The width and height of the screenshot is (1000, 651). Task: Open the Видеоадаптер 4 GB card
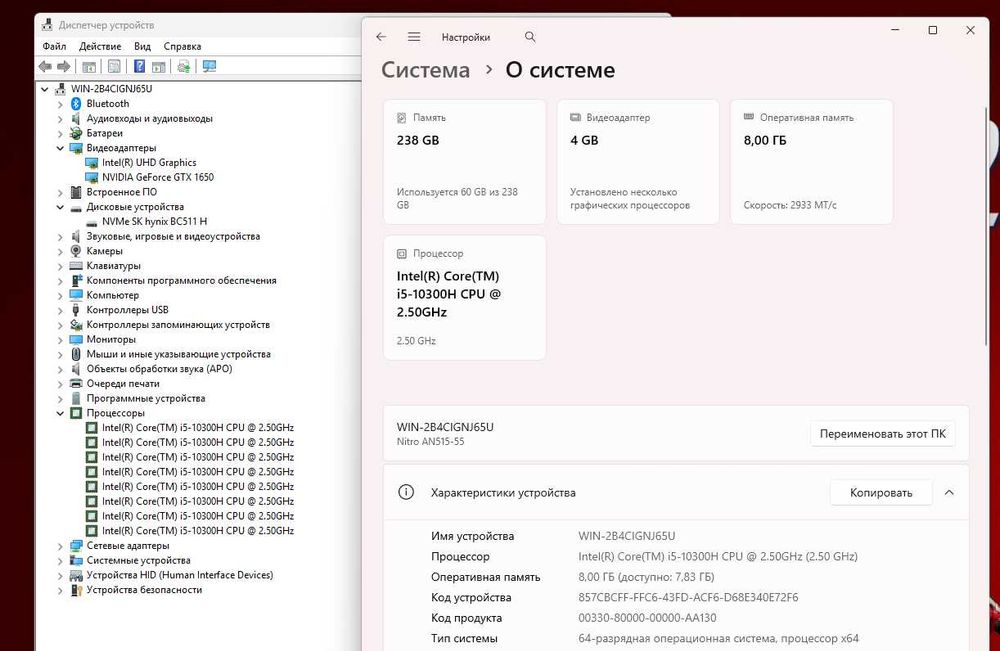click(x=638, y=162)
